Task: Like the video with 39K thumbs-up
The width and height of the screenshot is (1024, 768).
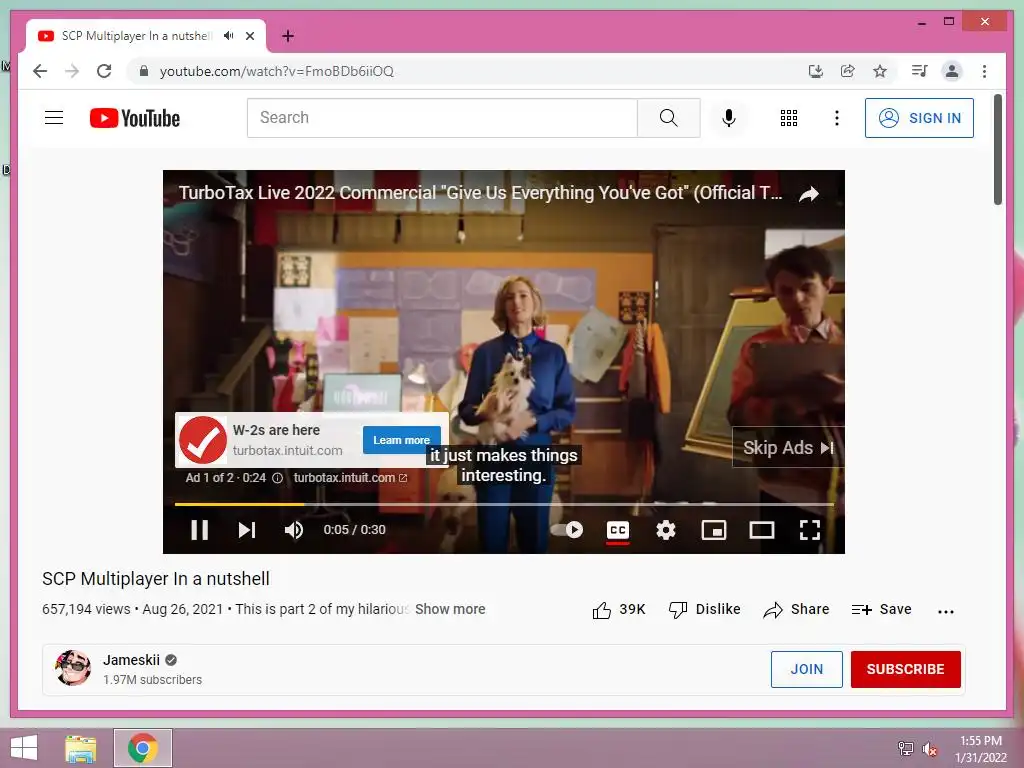Action: tap(618, 610)
